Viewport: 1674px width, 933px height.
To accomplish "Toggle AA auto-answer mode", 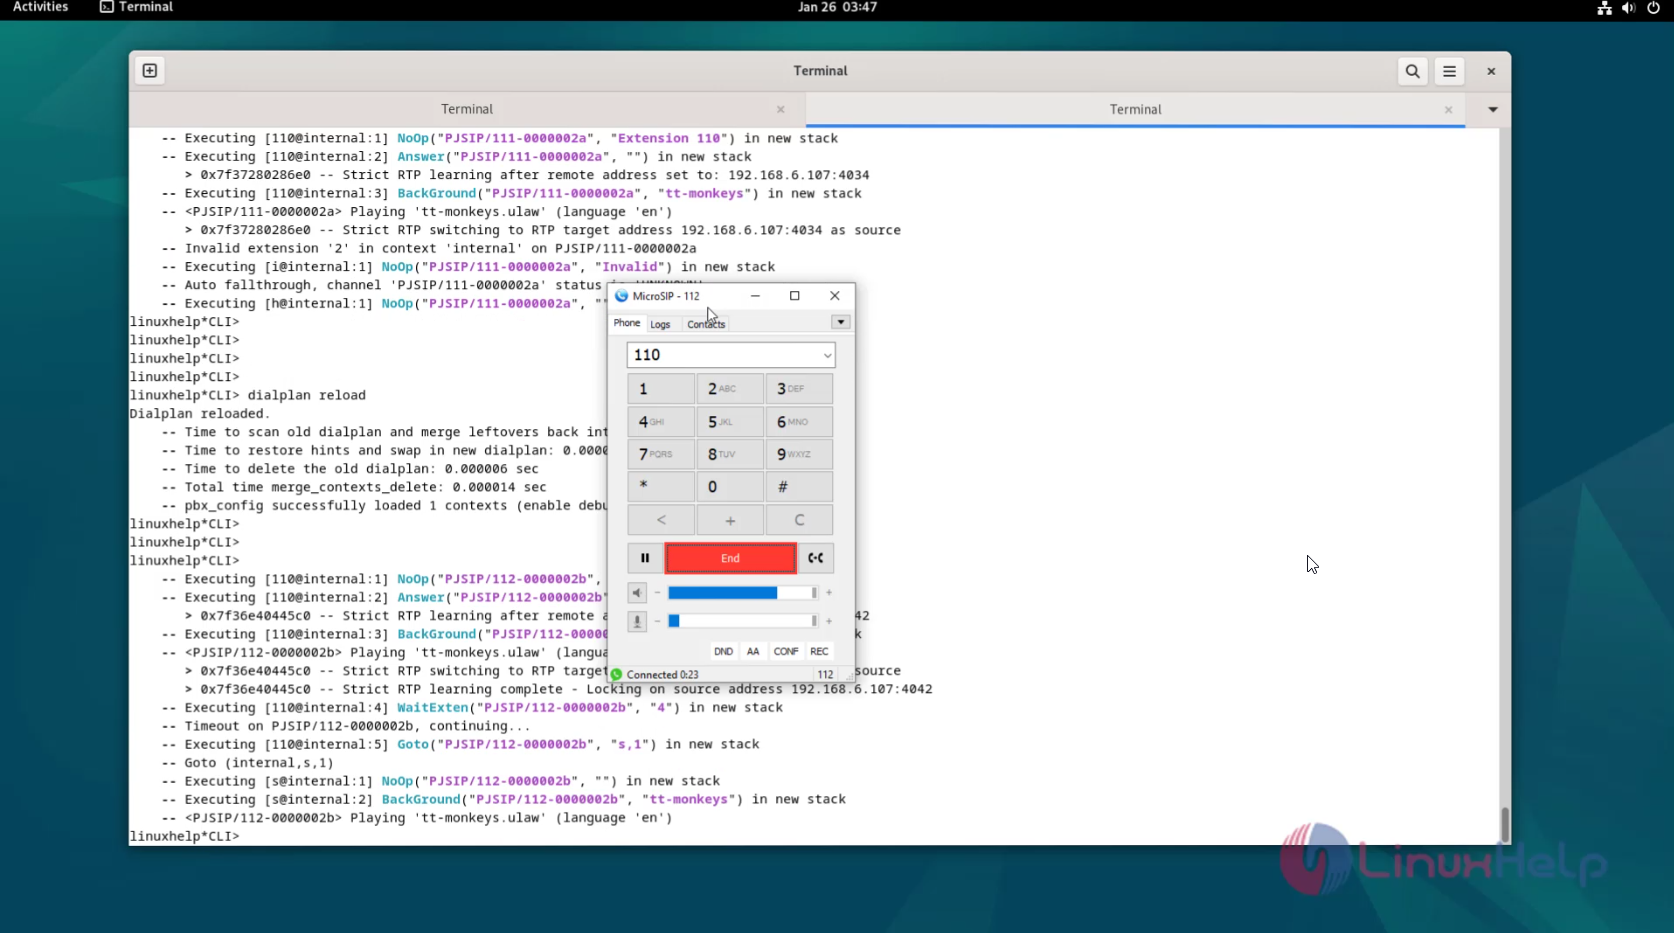I will tap(753, 651).
